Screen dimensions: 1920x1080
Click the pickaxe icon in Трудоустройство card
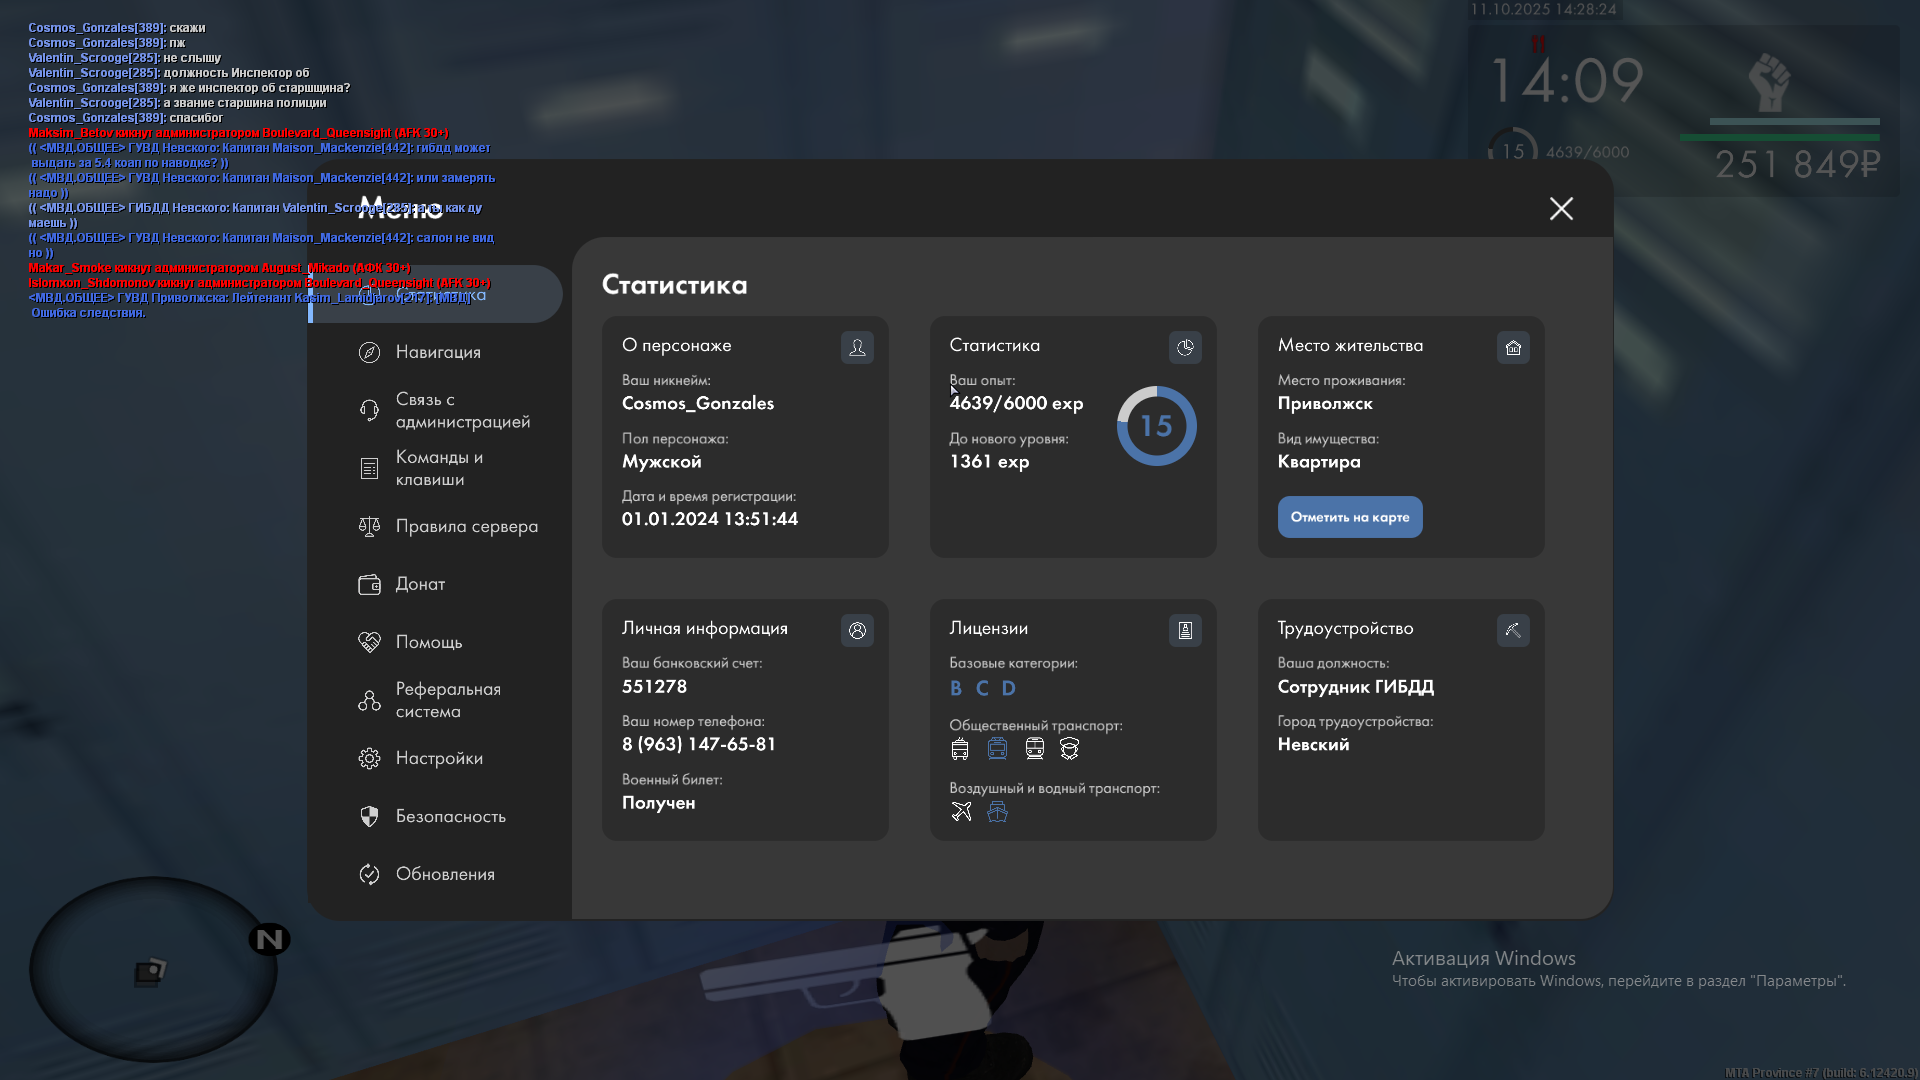(1513, 631)
